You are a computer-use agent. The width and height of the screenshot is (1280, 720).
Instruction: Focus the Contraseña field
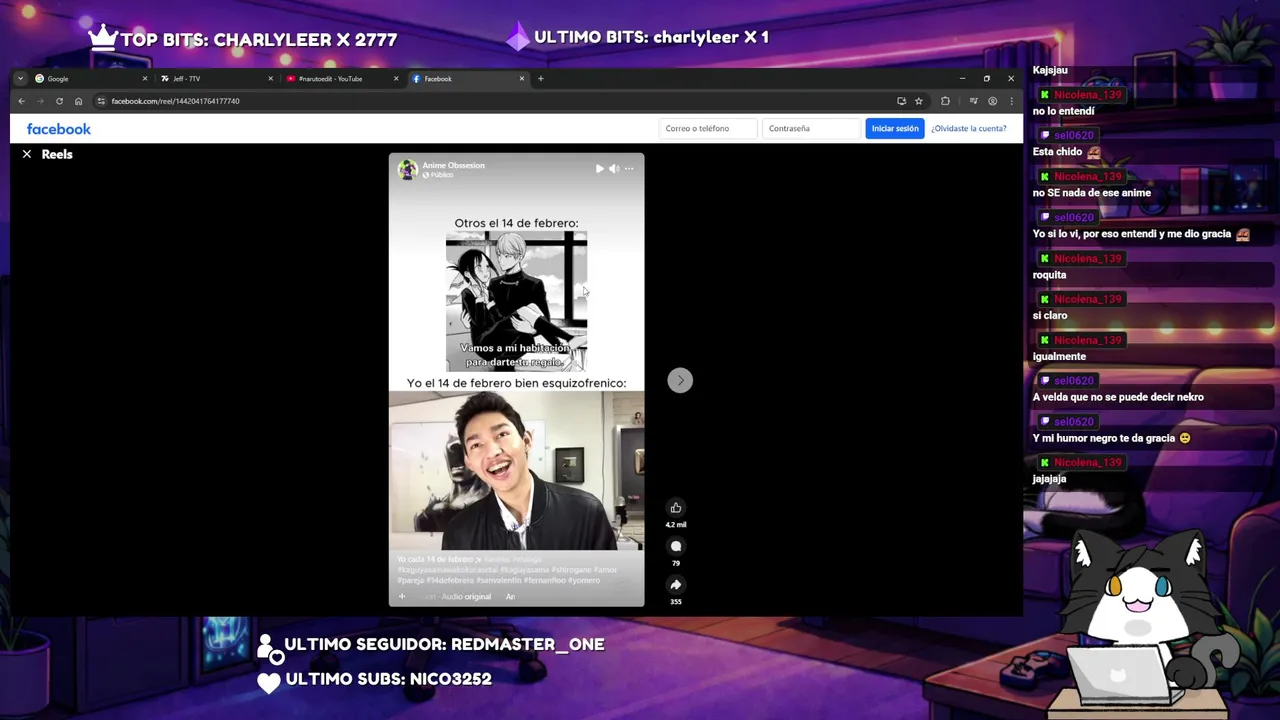point(811,128)
